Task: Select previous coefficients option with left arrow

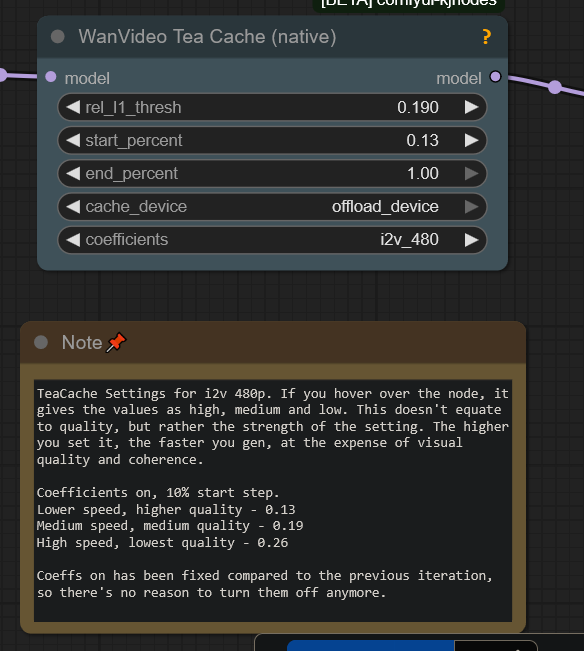Action: tap(73, 240)
